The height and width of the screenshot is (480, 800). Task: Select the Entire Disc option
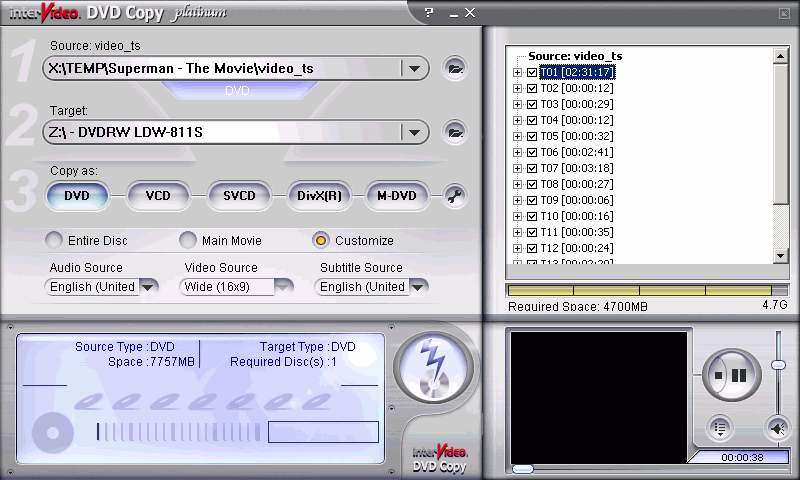coord(54,240)
